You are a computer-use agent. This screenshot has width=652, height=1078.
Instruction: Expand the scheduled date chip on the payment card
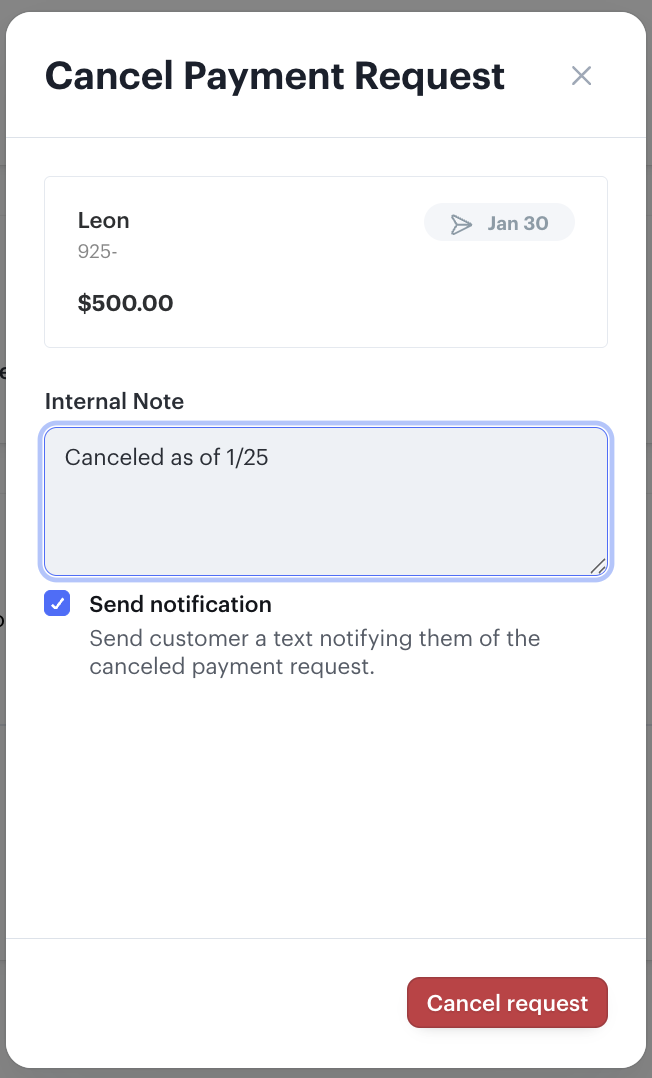click(x=499, y=222)
